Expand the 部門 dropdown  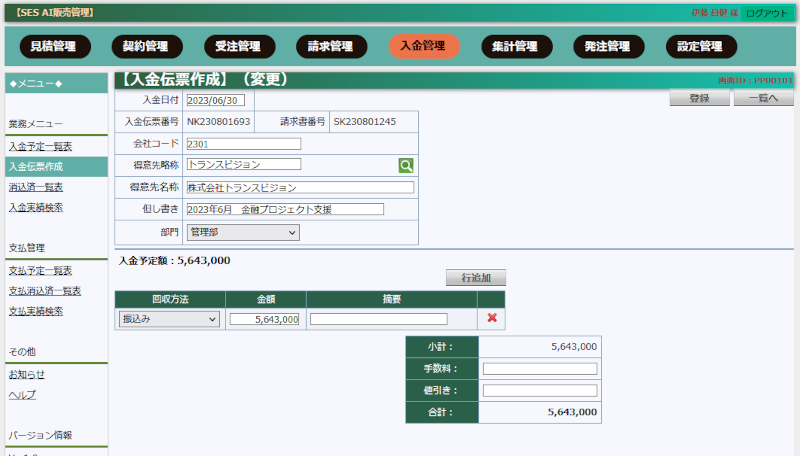point(243,233)
